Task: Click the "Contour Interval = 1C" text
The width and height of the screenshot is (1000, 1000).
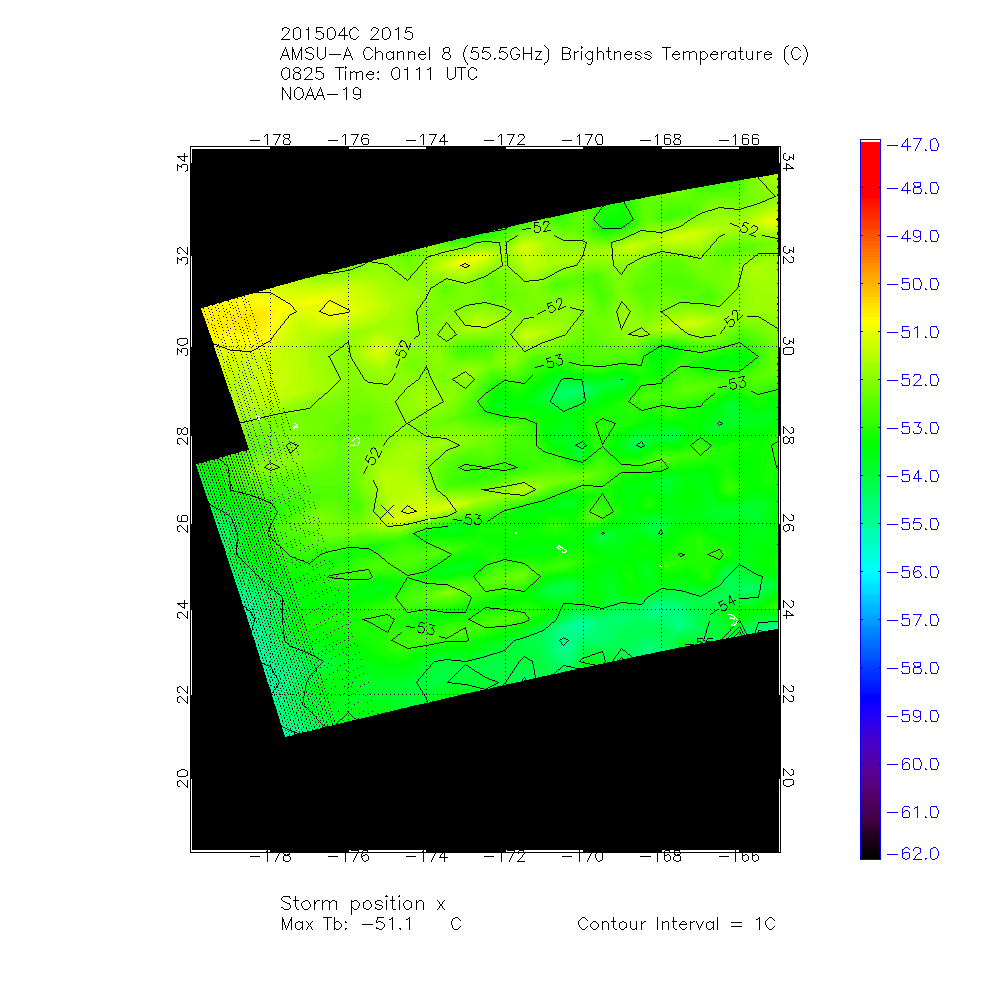Action: pos(676,924)
